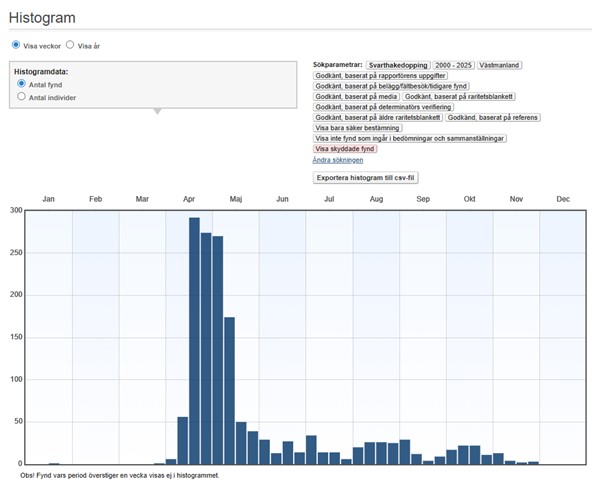
Task: Click Godkänt, baserat på äldre raritetsblankett tag
Action: click(x=377, y=117)
